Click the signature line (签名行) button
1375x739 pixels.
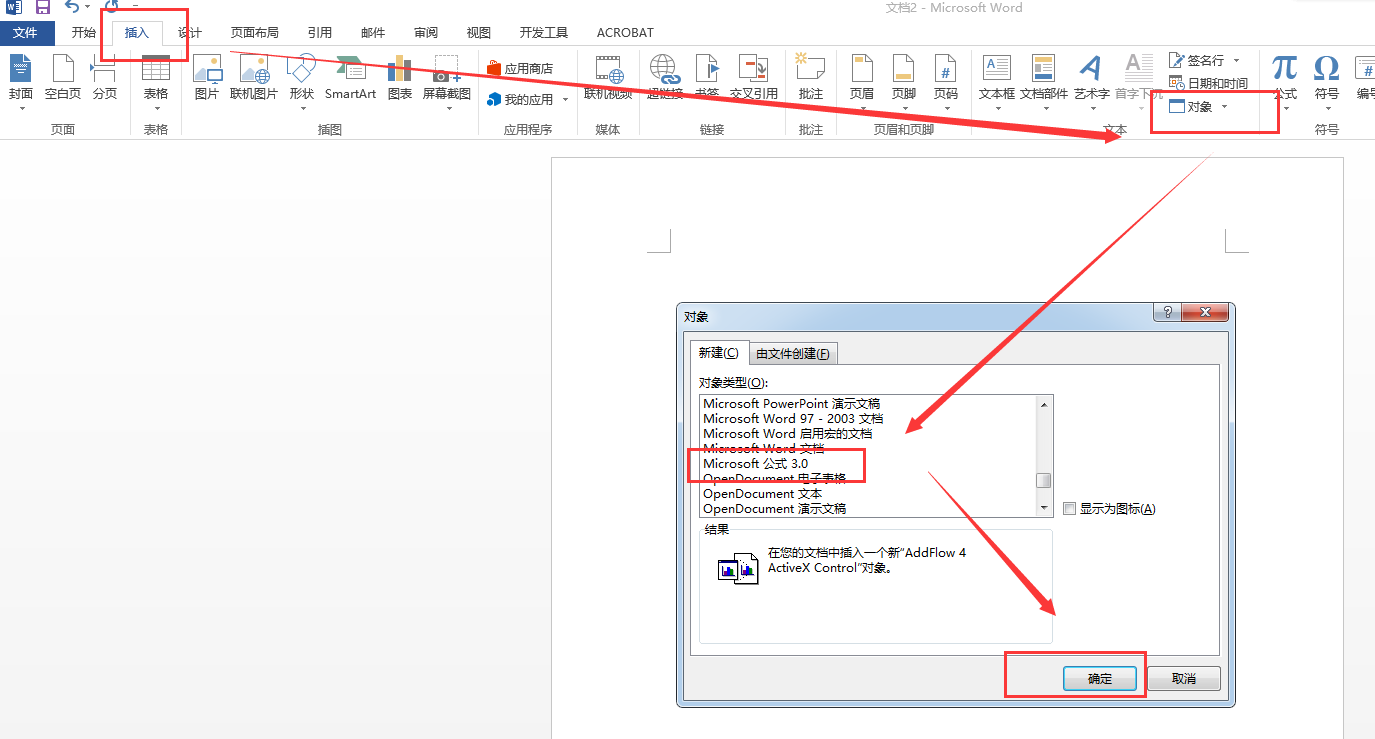1197,61
